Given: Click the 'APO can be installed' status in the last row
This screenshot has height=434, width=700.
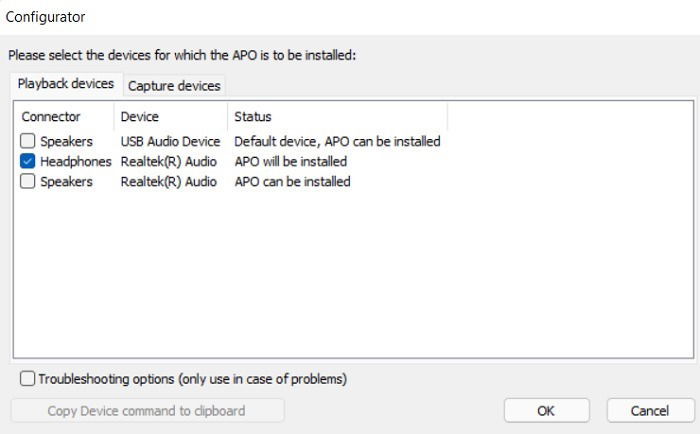Looking at the screenshot, I should click(292, 182).
